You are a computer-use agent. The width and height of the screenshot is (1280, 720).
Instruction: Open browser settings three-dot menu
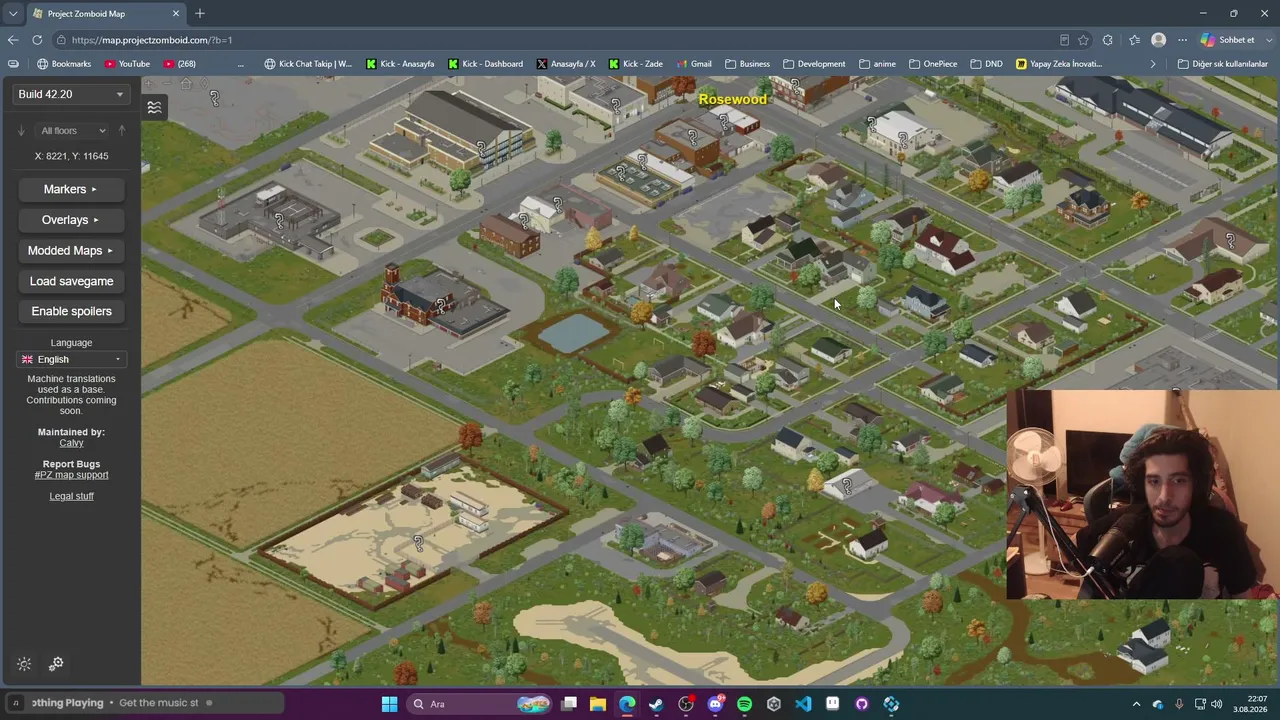1182,40
